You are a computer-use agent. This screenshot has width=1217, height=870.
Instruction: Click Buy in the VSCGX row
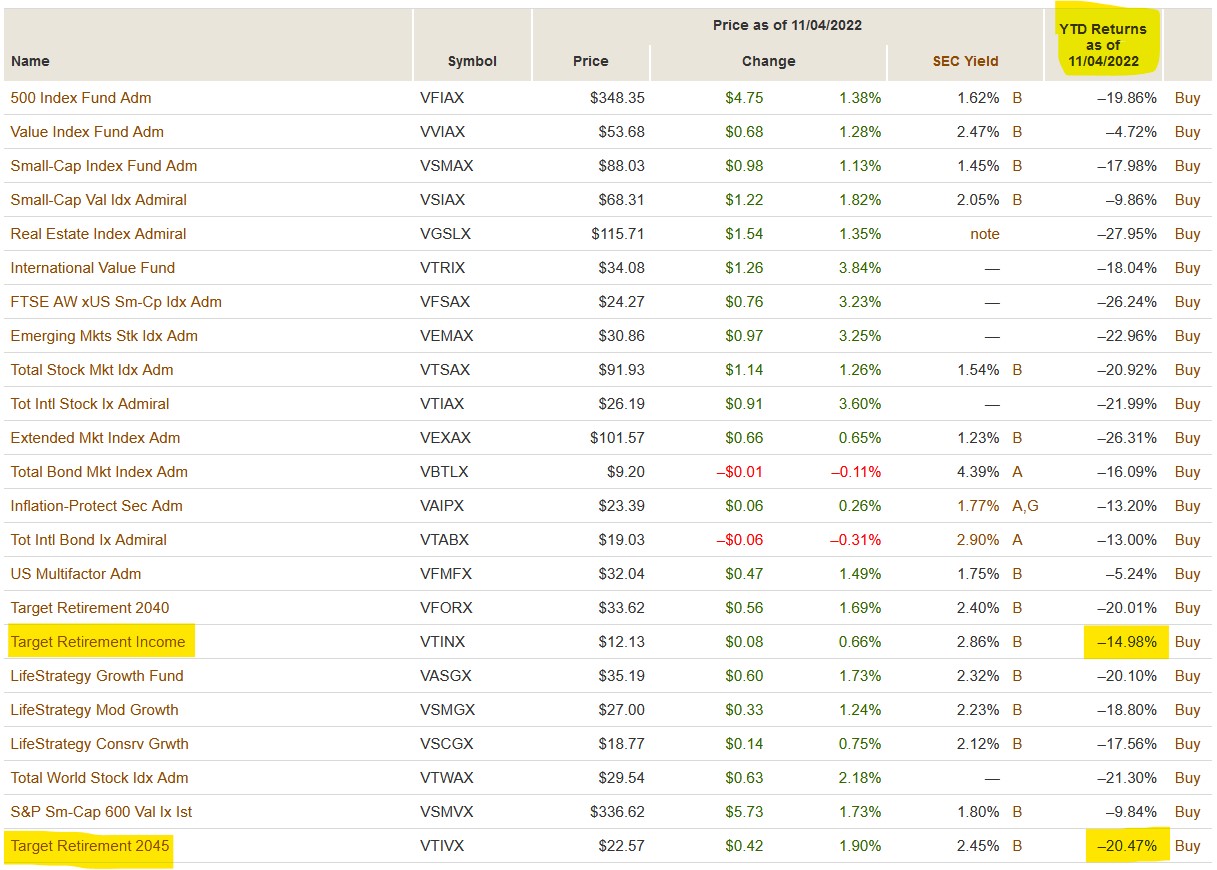[x=1187, y=744]
